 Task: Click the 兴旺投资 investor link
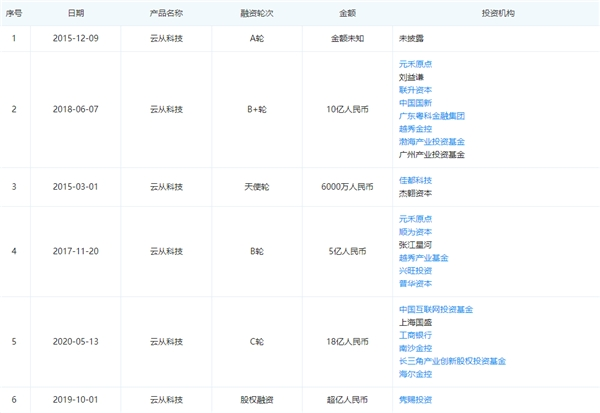pyautogui.click(x=415, y=270)
